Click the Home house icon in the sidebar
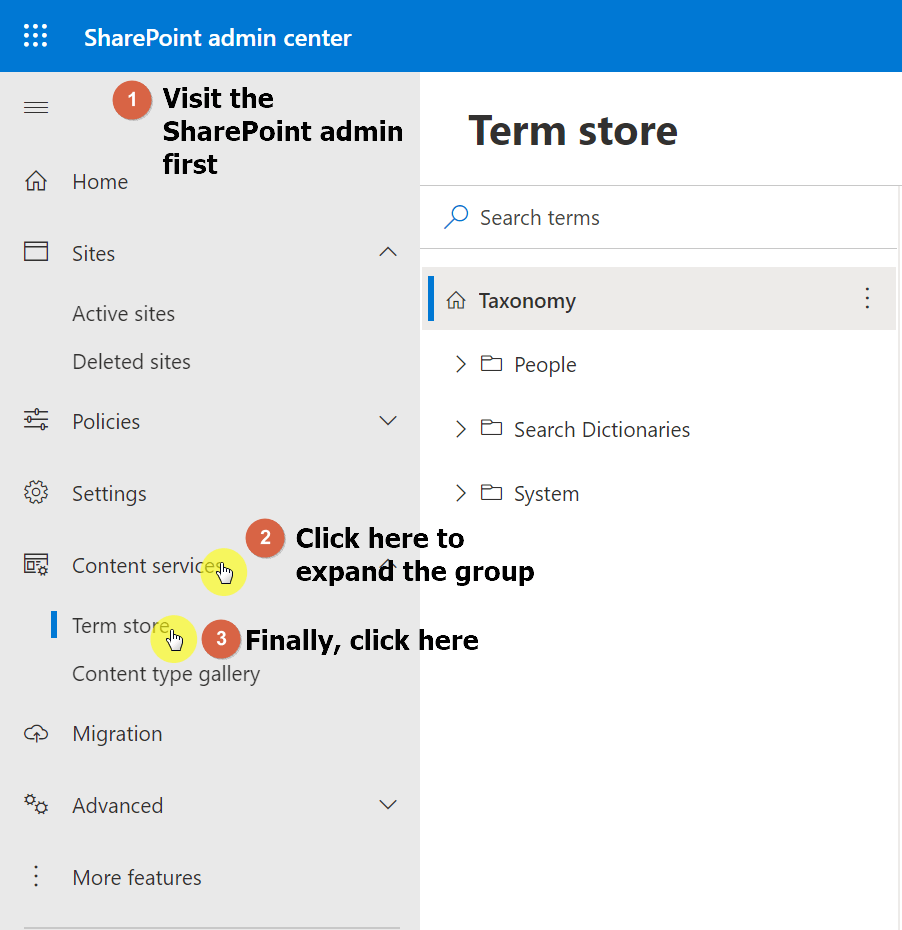This screenshot has width=902, height=930. tap(36, 181)
